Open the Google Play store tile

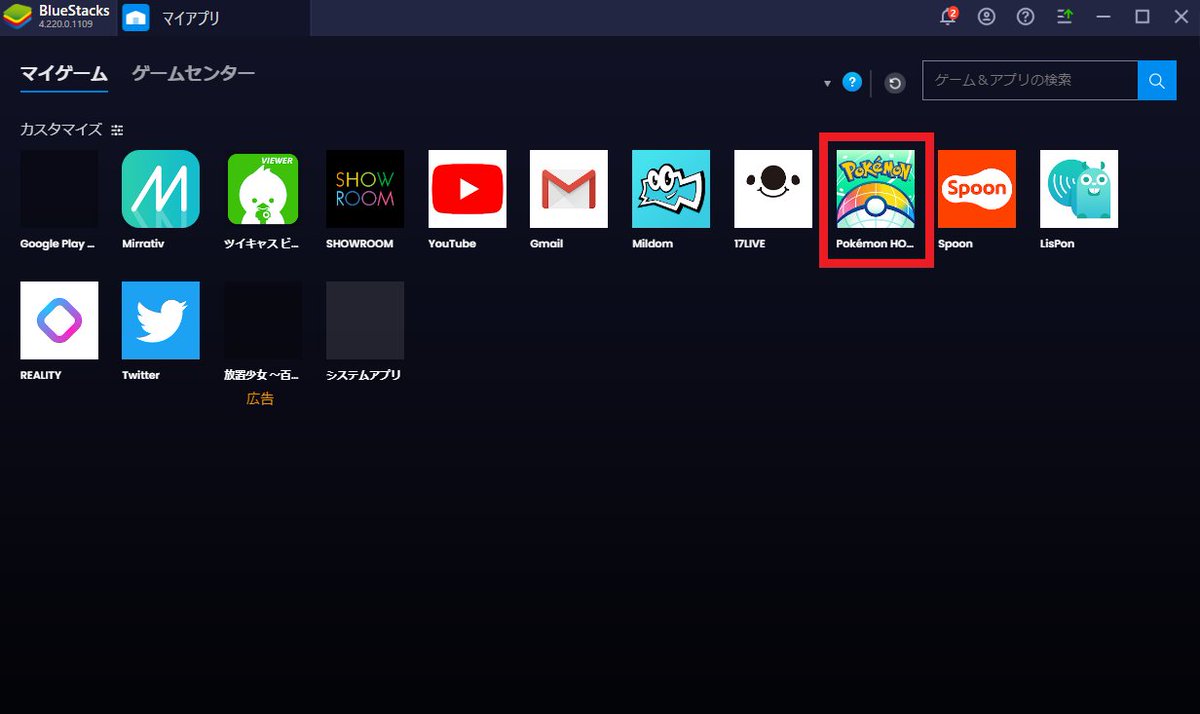tap(59, 189)
